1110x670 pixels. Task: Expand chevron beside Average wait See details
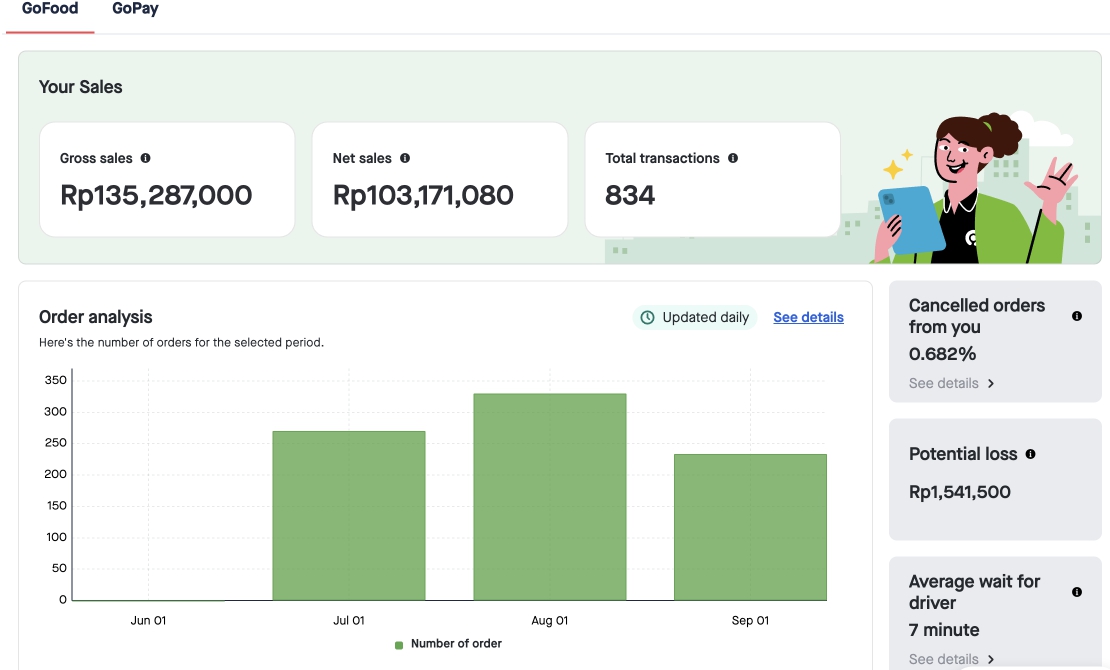(x=991, y=659)
